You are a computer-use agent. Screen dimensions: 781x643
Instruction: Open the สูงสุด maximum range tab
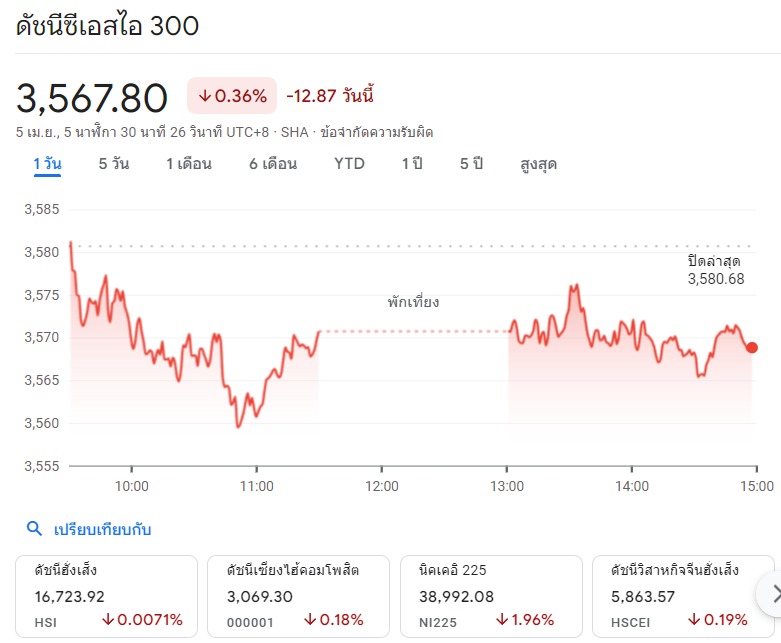pyautogui.click(x=538, y=164)
